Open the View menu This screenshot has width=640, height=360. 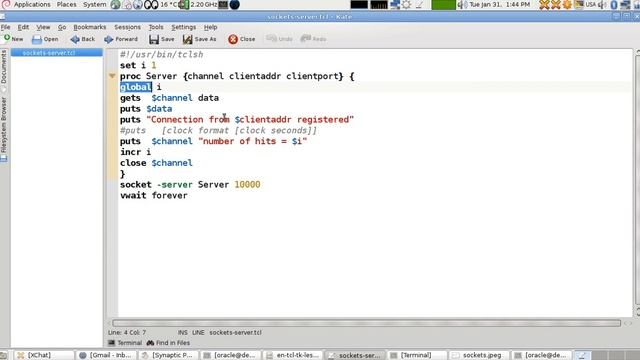(43, 27)
